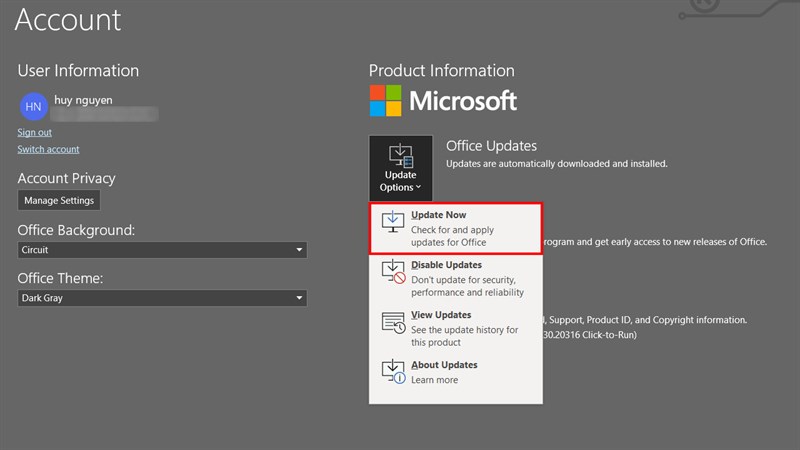Click the Disable Updates icon
Viewport: 800px width, 450px height.
click(393, 271)
